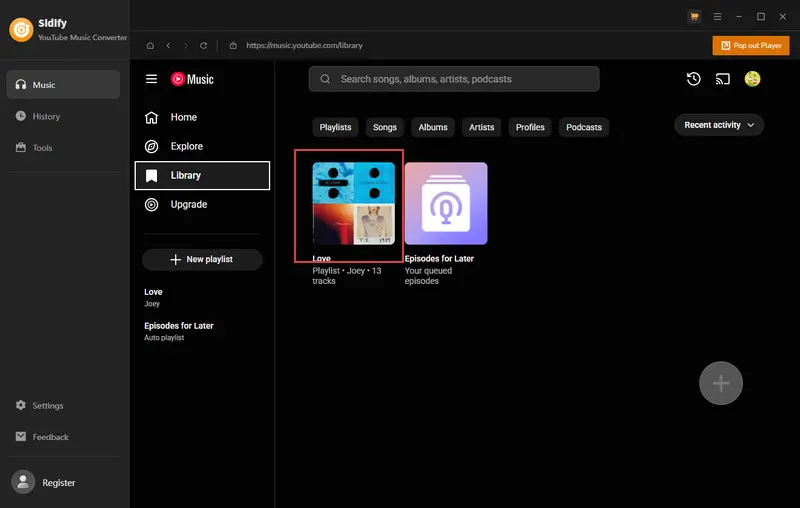Viewport: 800px width, 508px height.
Task: Expand the Recent activity sort dropdown
Action: click(x=719, y=125)
